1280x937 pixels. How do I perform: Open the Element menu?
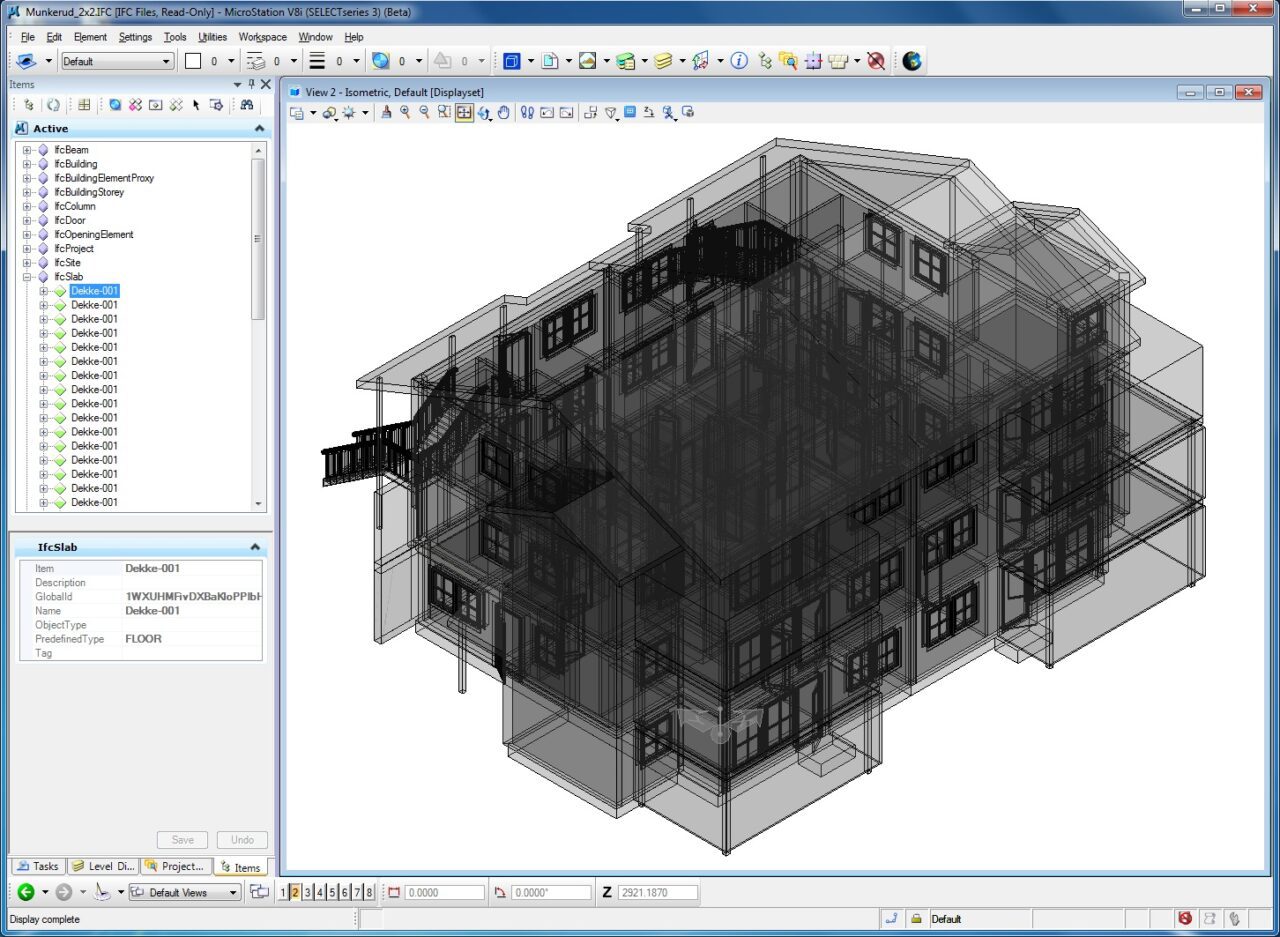(x=90, y=37)
